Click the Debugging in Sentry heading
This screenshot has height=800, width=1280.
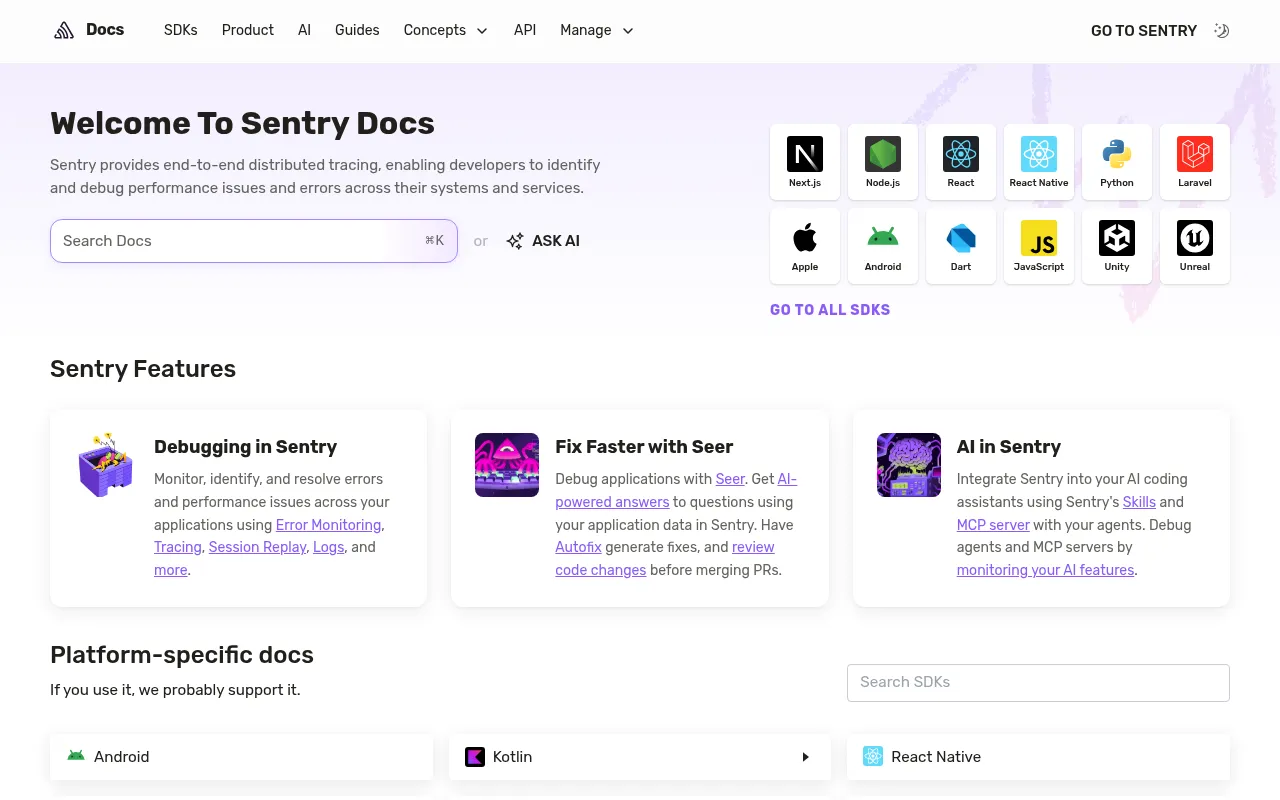pyautogui.click(x=245, y=447)
